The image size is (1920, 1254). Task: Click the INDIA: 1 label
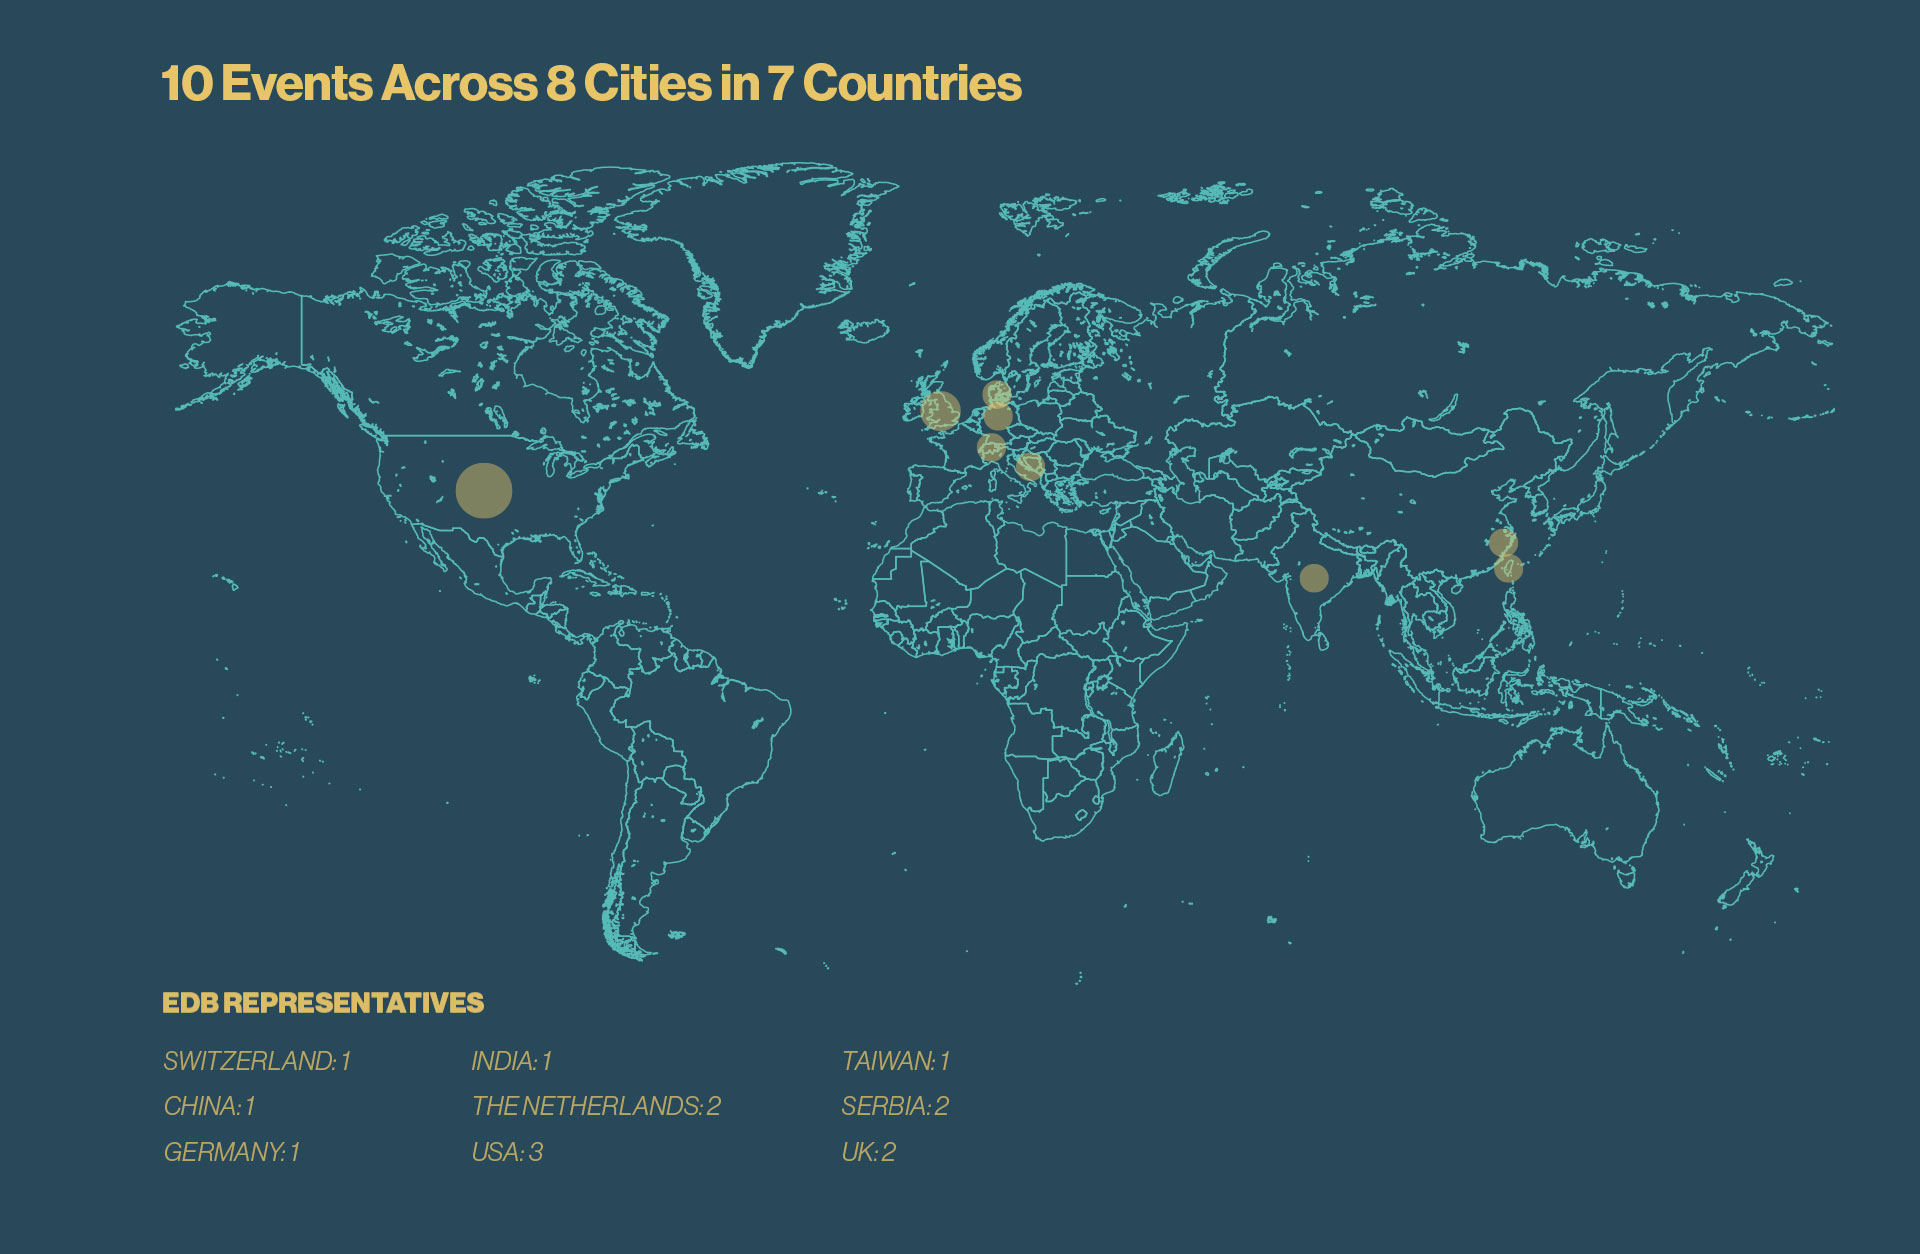511,1061
